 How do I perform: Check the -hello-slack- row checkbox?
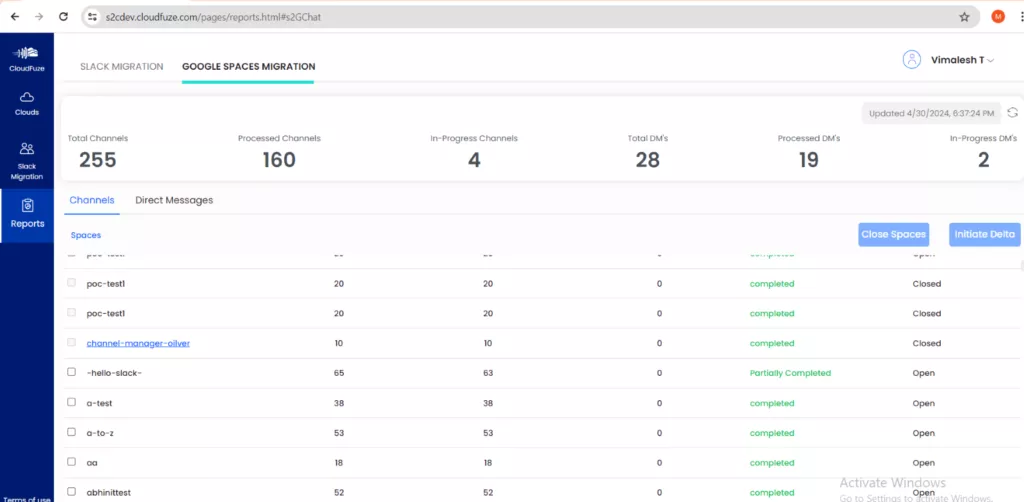click(x=72, y=372)
